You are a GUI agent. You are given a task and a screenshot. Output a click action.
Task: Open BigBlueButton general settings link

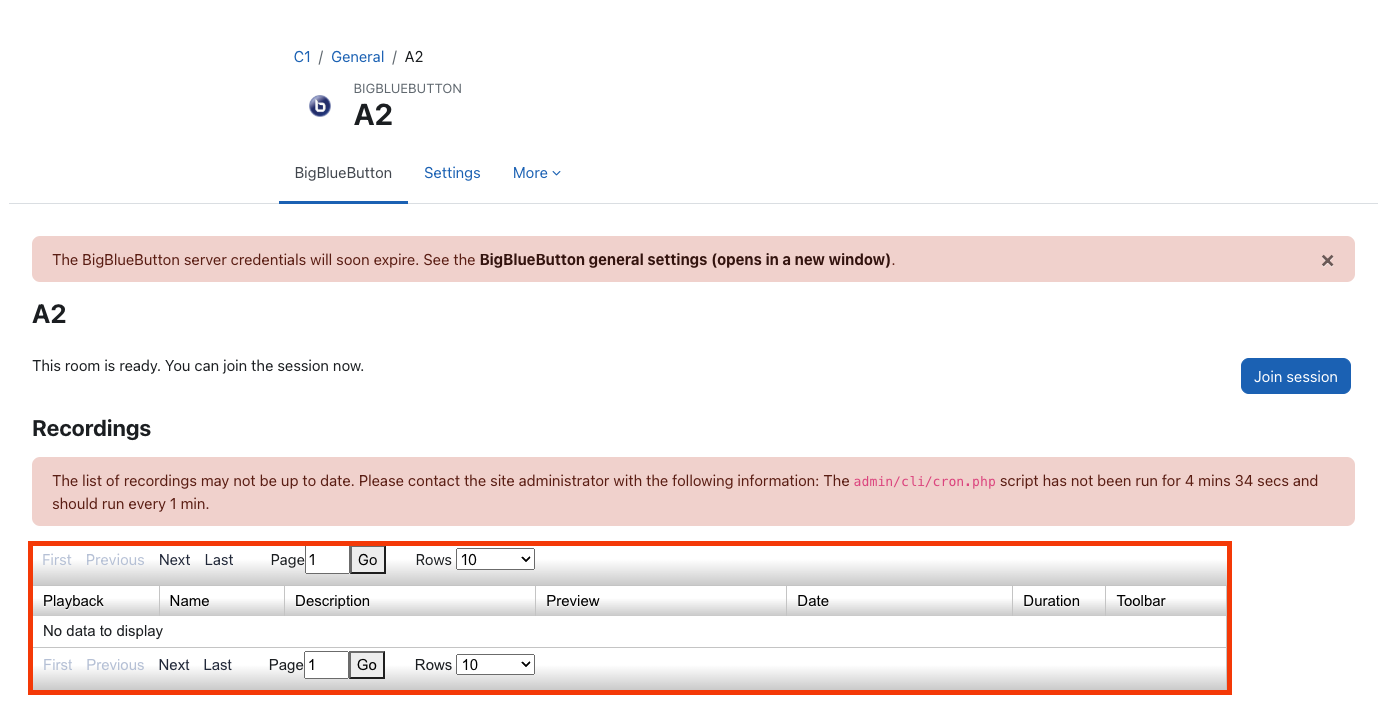685,260
